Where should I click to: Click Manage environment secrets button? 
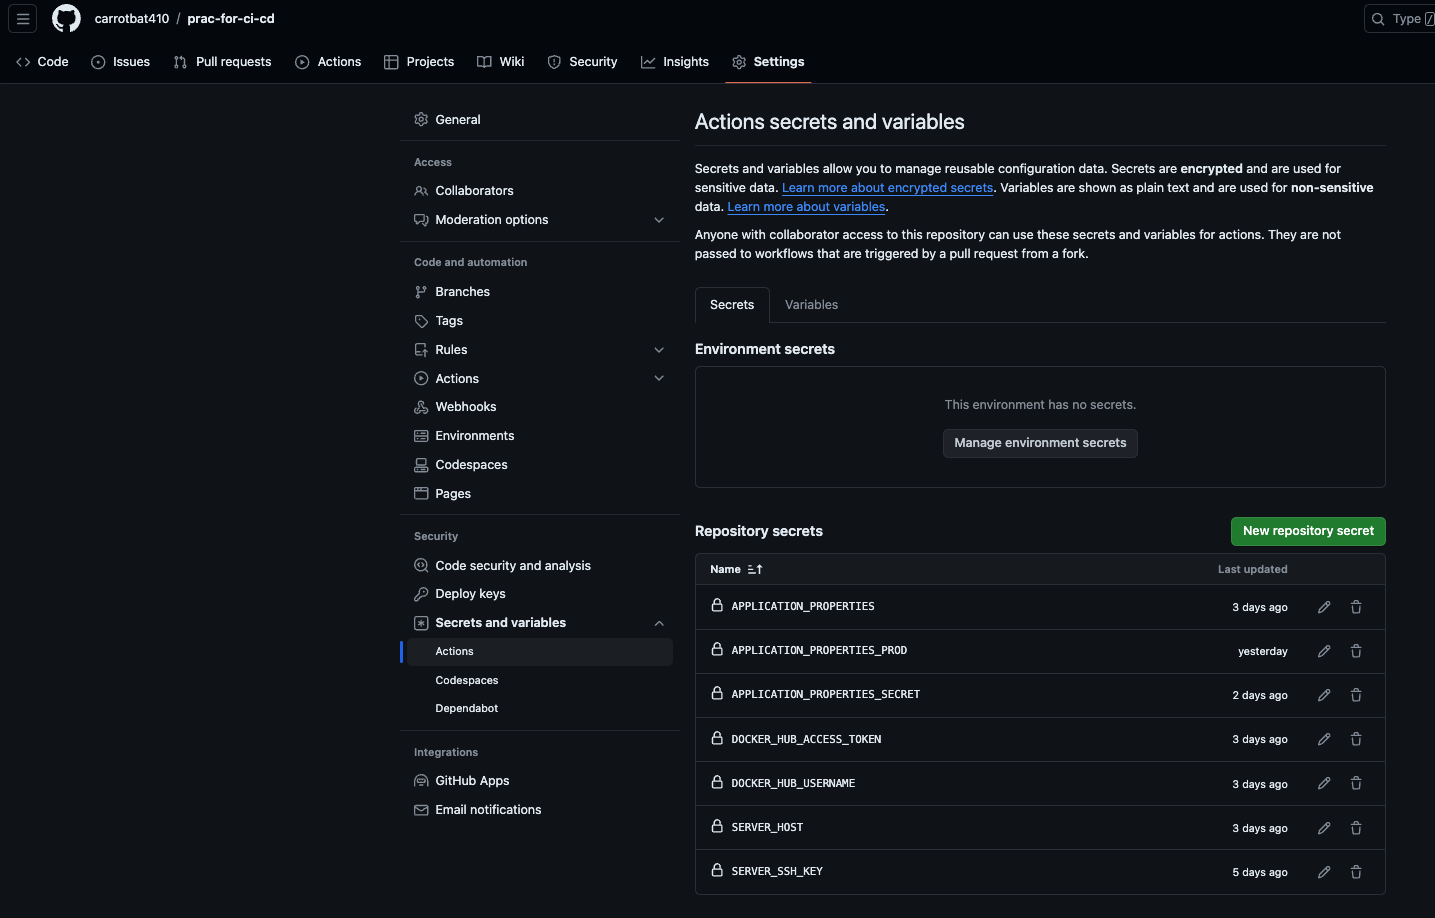click(1040, 443)
